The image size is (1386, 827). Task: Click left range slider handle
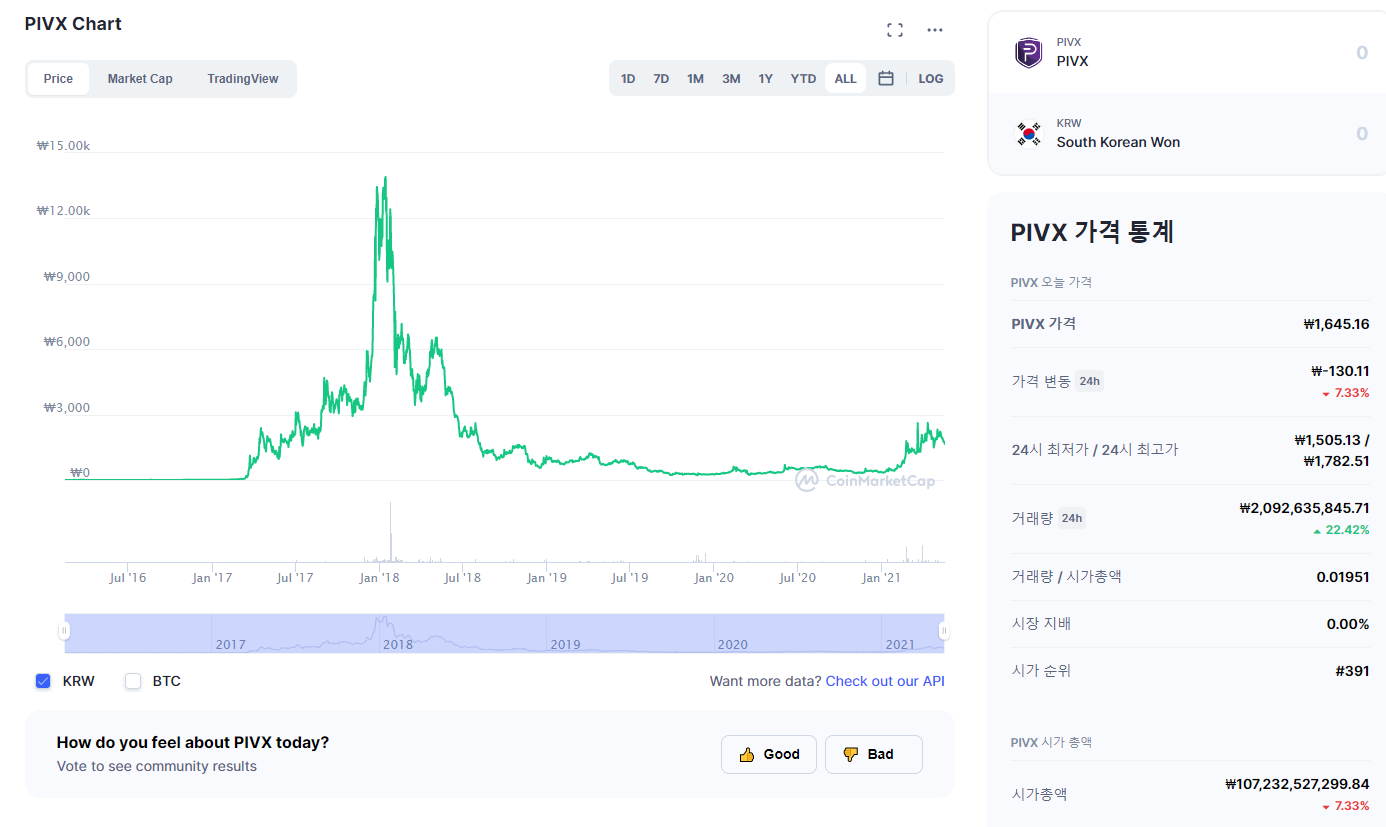click(x=64, y=631)
